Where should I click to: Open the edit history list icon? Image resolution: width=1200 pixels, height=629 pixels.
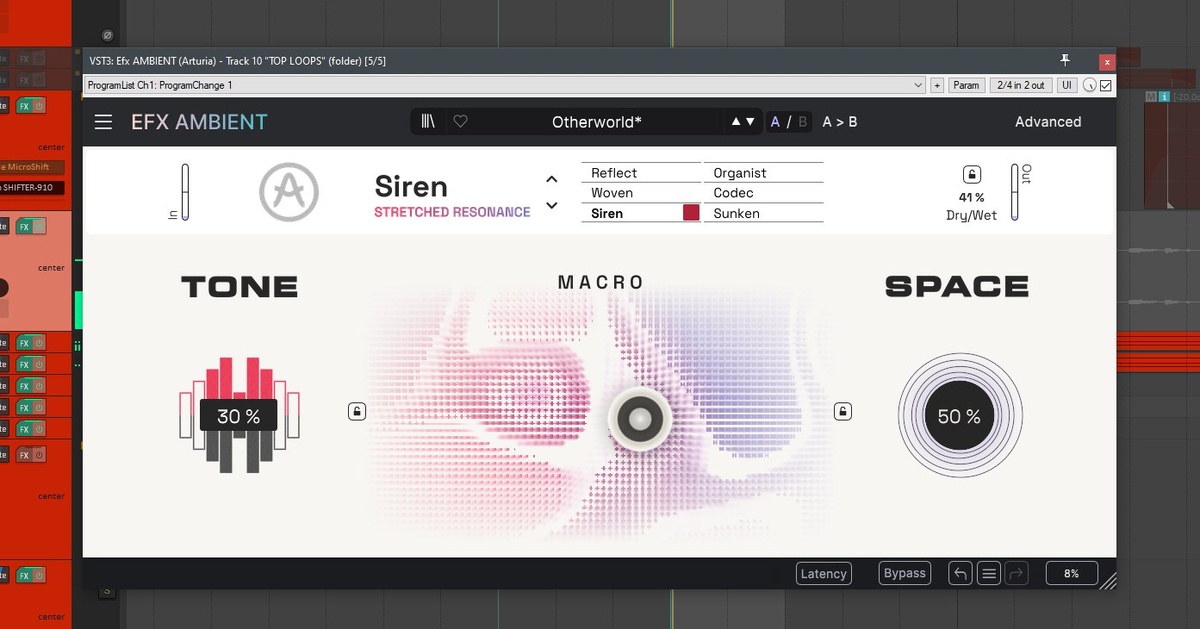989,573
